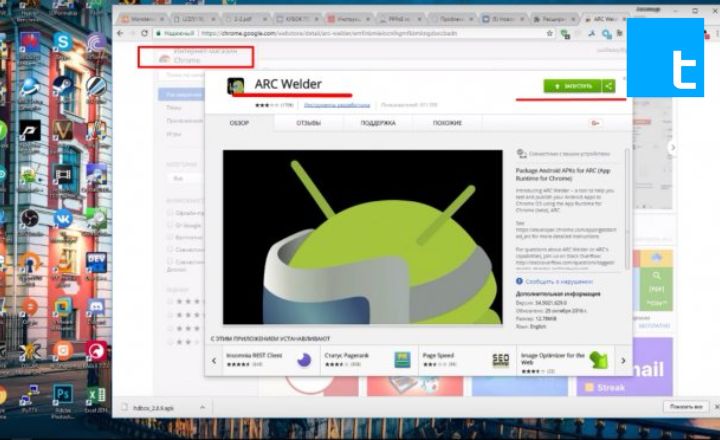Image resolution: width=720 pixels, height=440 pixels.
Task: Switch to the ОТЗЫВЫ tab
Action: tap(309, 123)
